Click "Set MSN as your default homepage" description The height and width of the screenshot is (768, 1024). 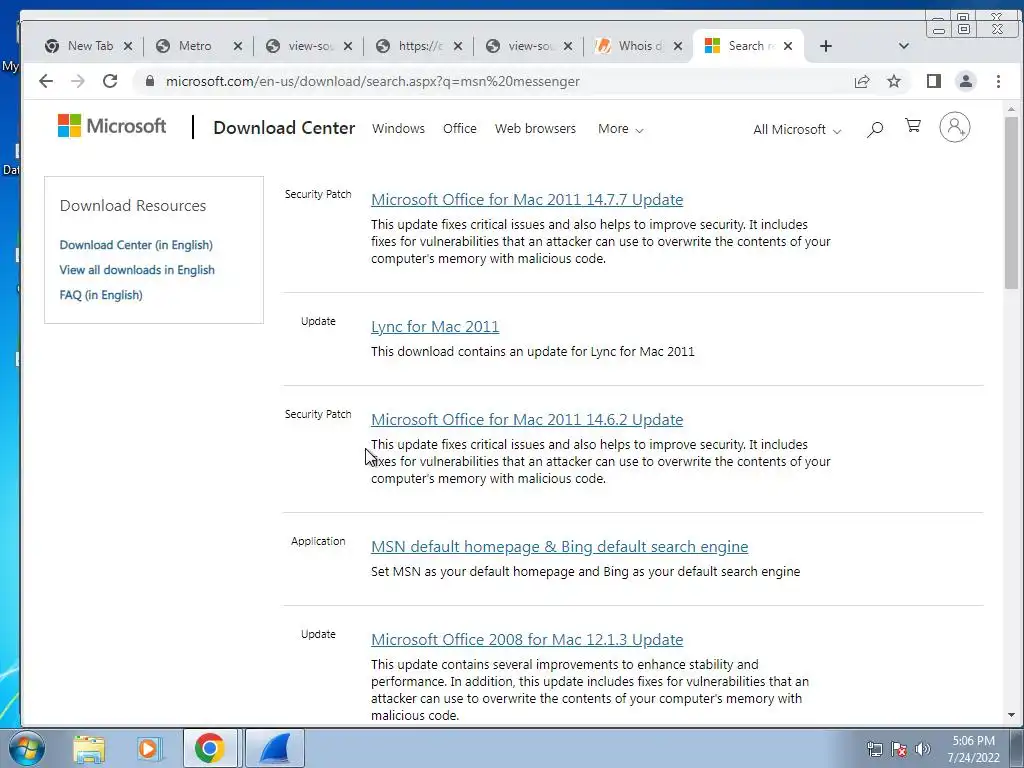[585, 571]
